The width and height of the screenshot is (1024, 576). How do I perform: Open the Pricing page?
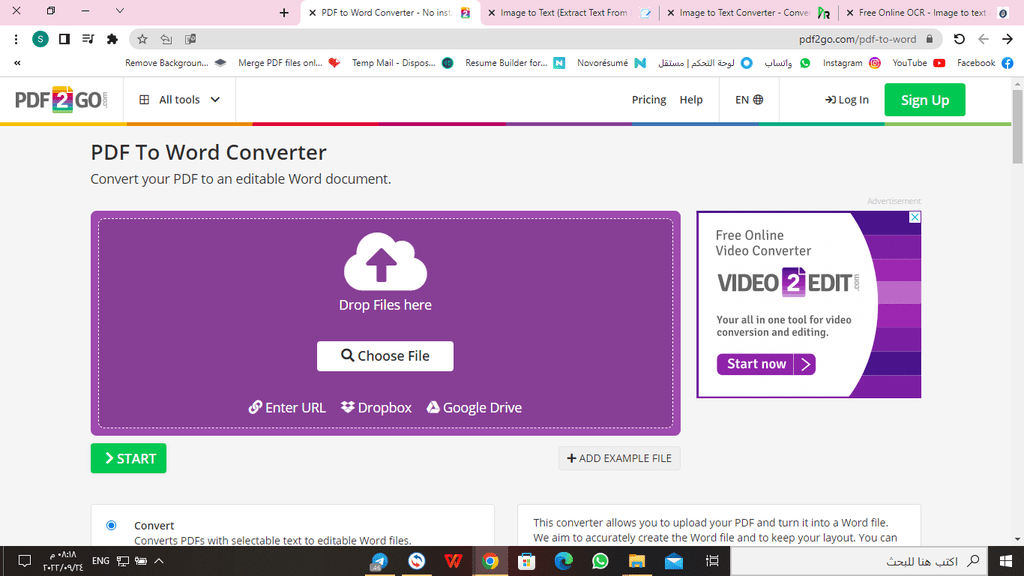[x=648, y=100]
